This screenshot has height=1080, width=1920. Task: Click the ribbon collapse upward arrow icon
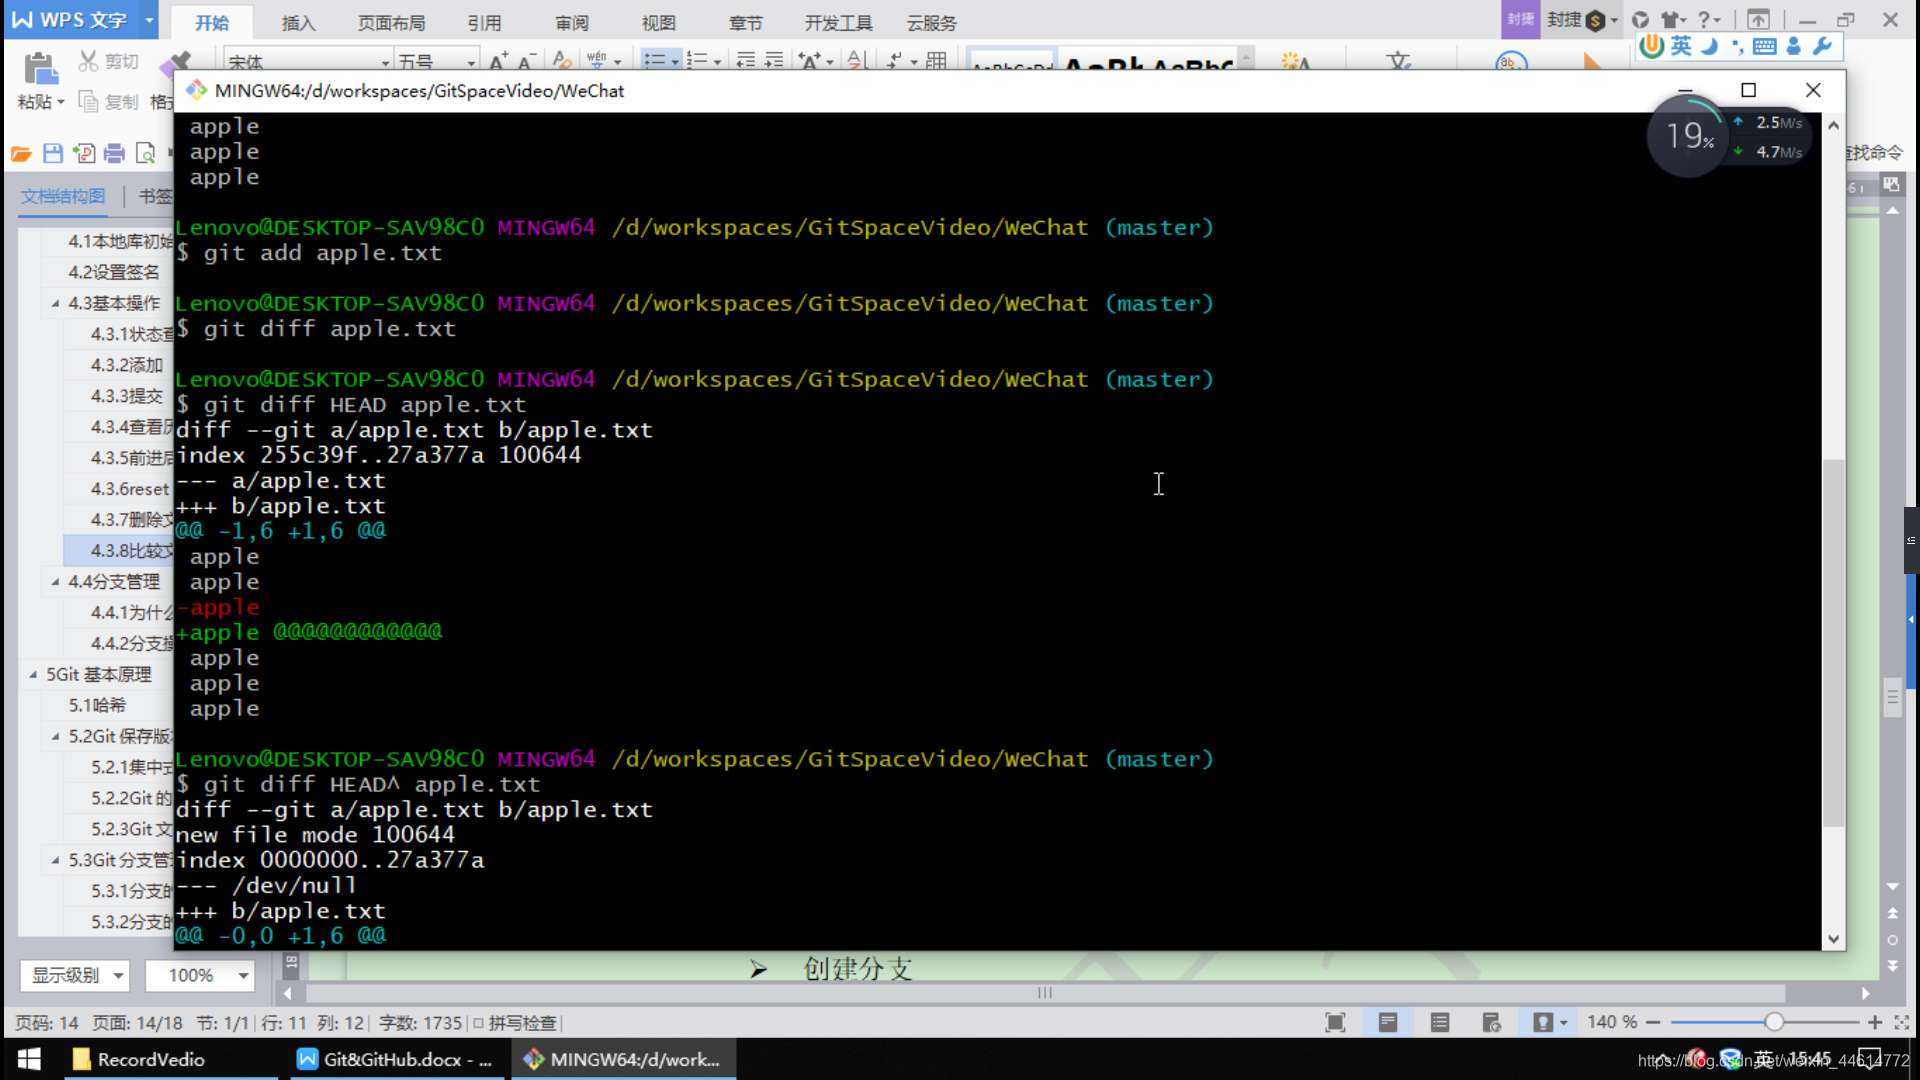pos(1758,20)
